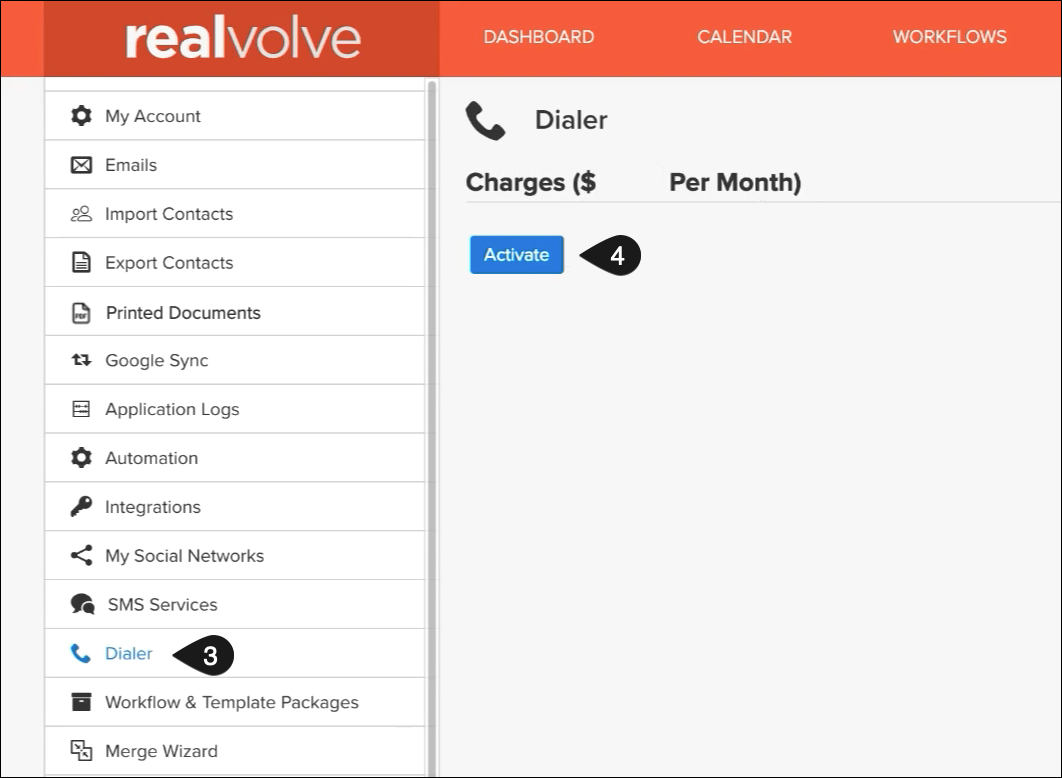Open the Dashboard tab

pos(538,37)
